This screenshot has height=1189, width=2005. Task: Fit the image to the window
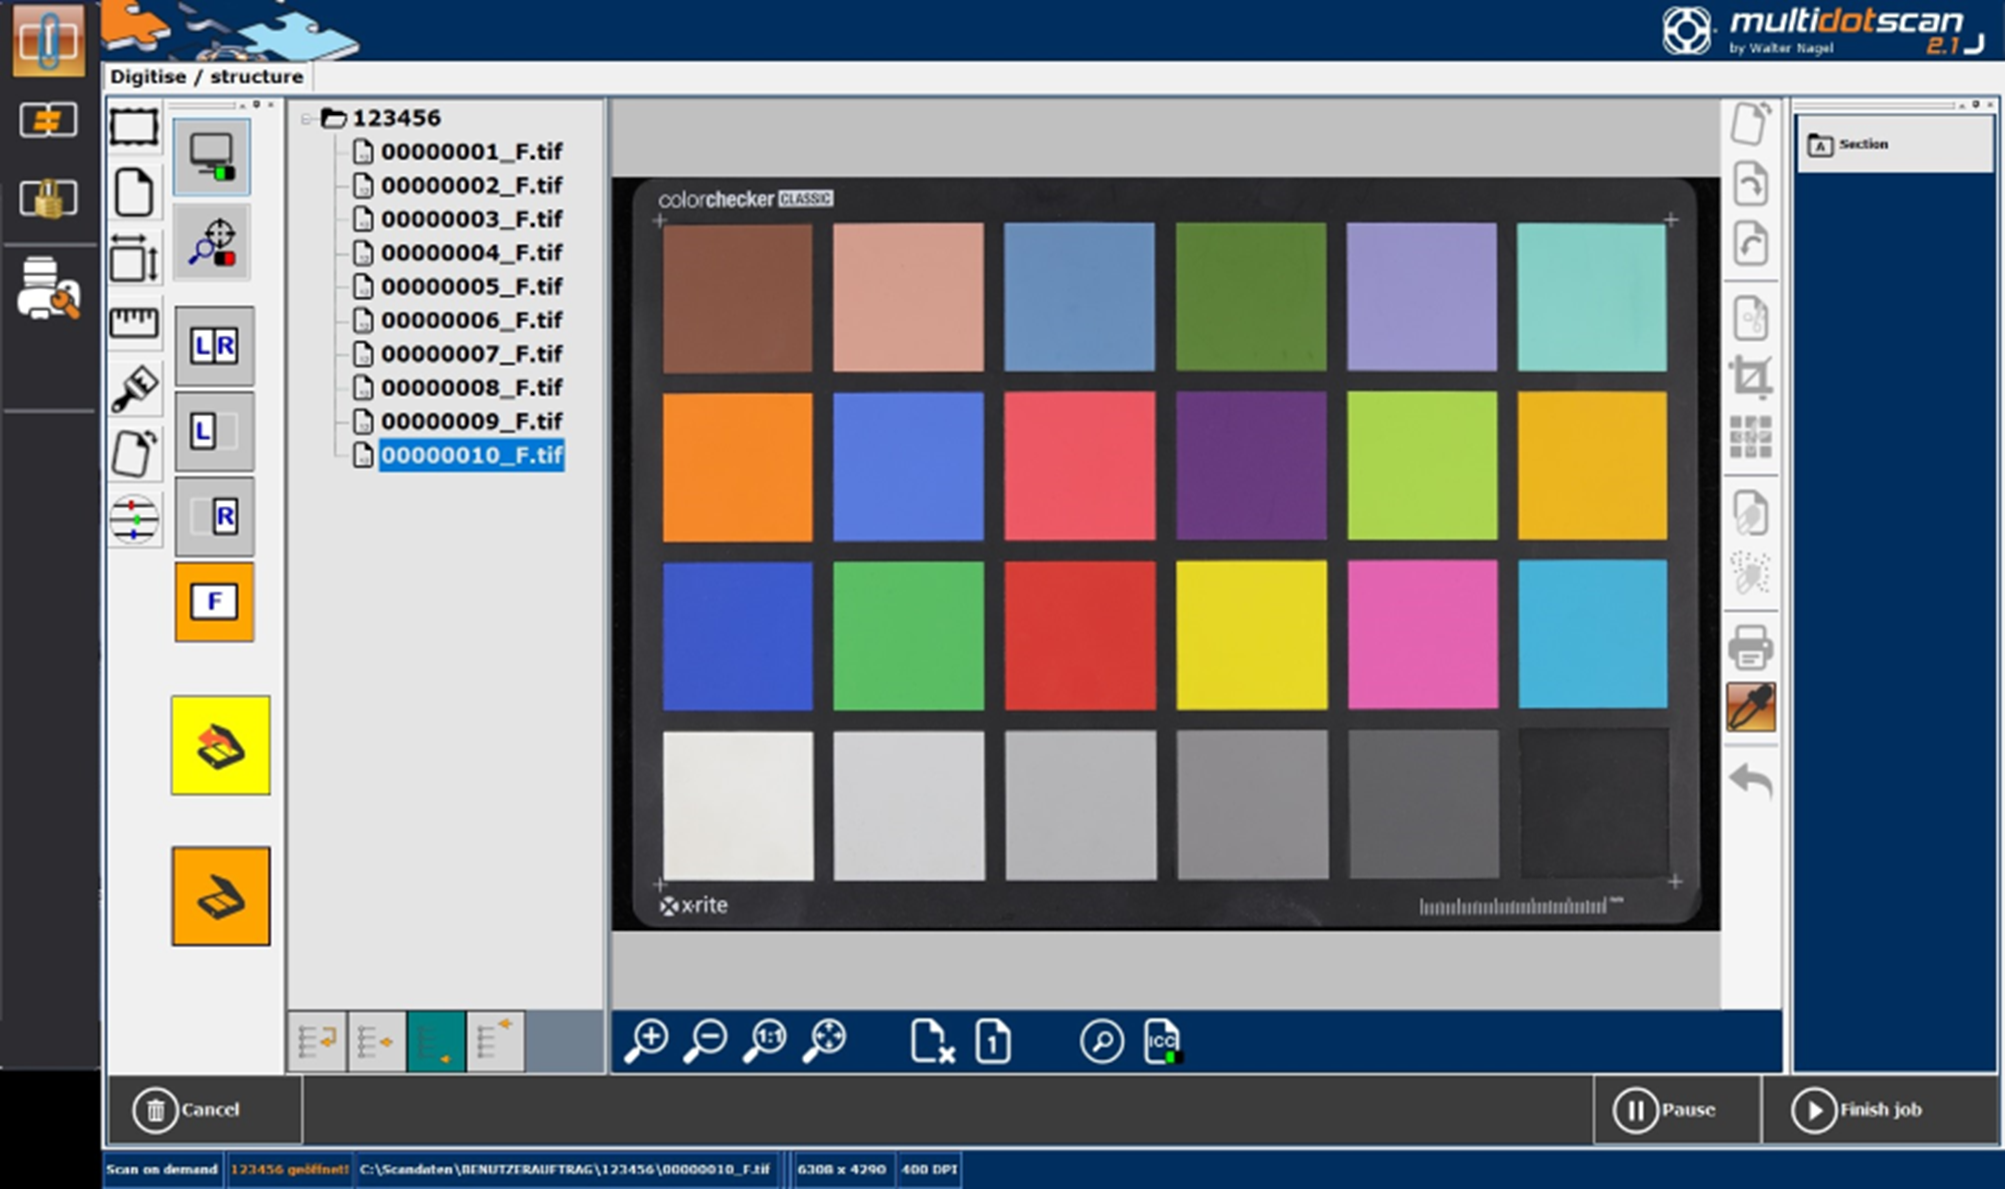[x=825, y=1041]
